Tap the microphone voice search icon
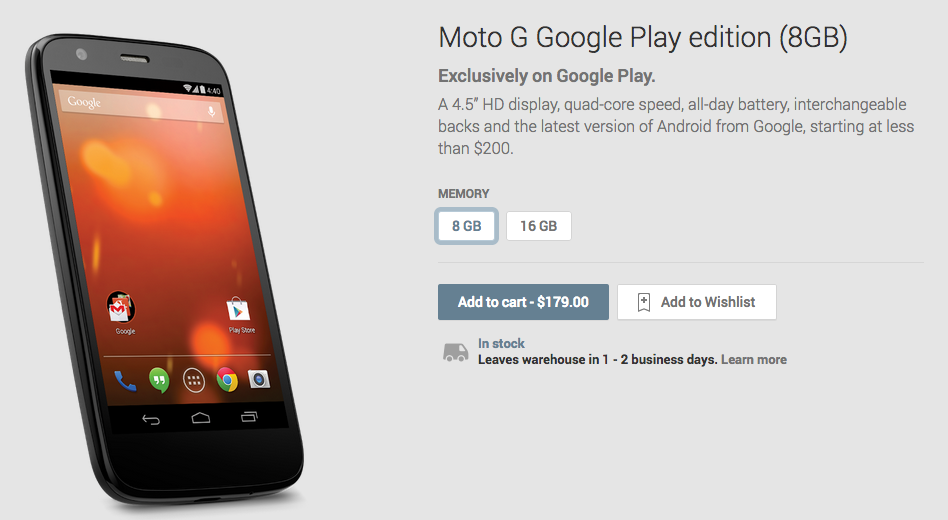This screenshot has width=948, height=520. [x=212, y=112]
